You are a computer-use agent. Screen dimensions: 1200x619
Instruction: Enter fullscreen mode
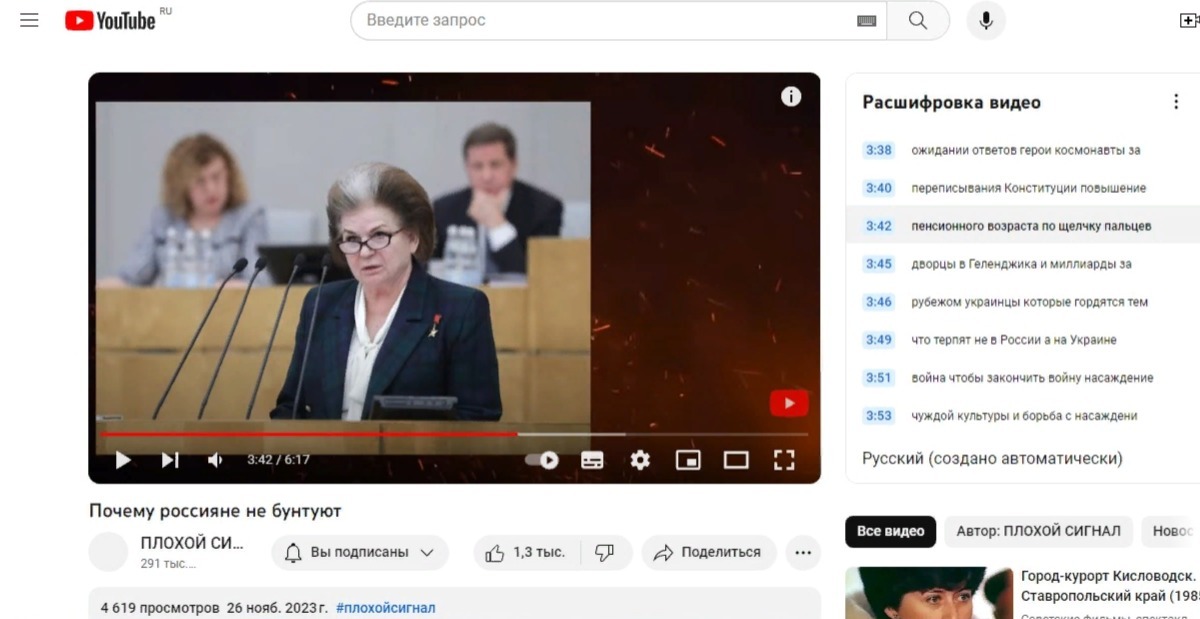pos(786,460)
